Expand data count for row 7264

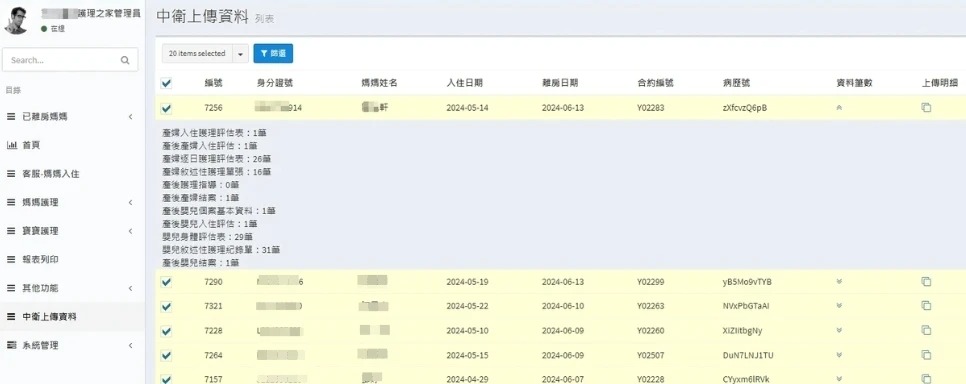pos(838,354)
